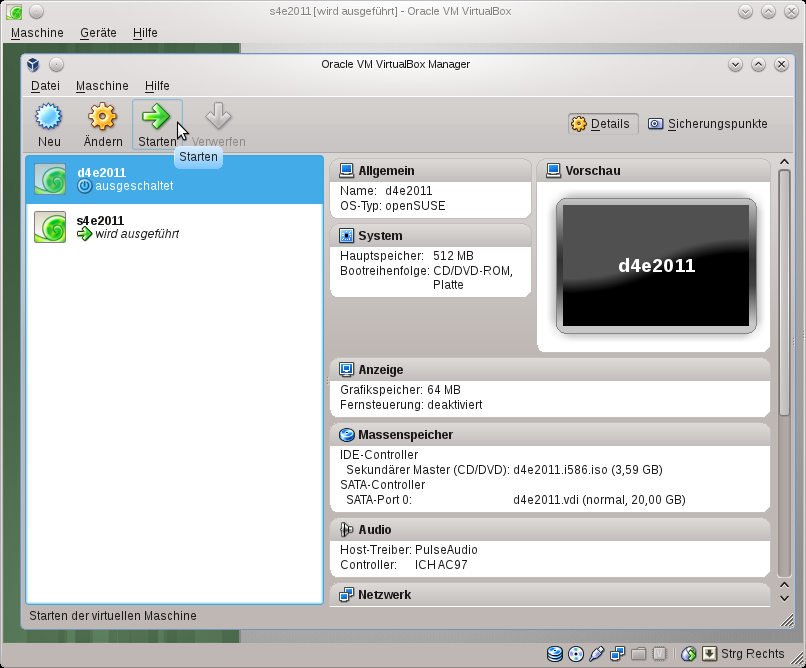The image size is (806, 668).
Task: Open Hilfe menu of the s4e2011 window
Action: click(x=145, y=33)
